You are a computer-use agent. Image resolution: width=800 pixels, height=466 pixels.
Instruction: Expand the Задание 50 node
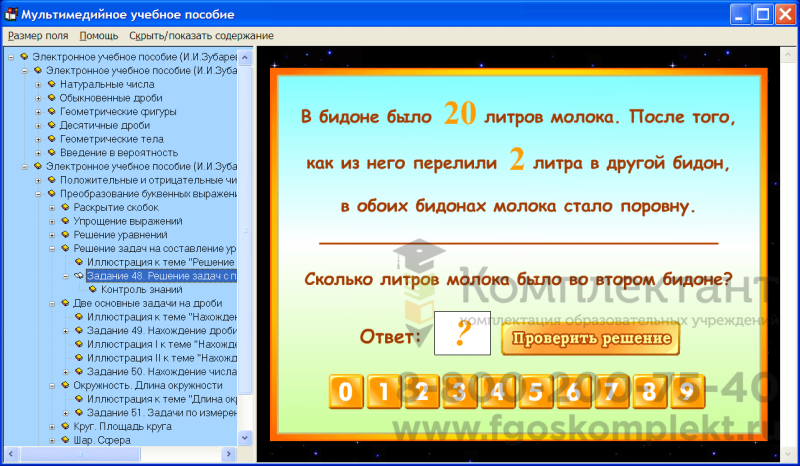66,372
